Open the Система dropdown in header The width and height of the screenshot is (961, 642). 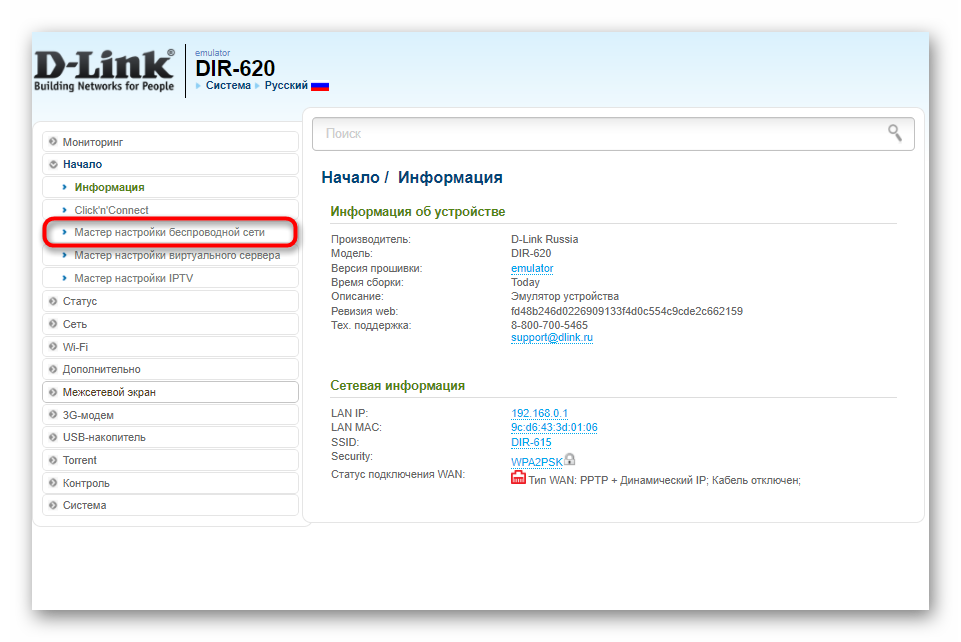[x=227, y=86]
